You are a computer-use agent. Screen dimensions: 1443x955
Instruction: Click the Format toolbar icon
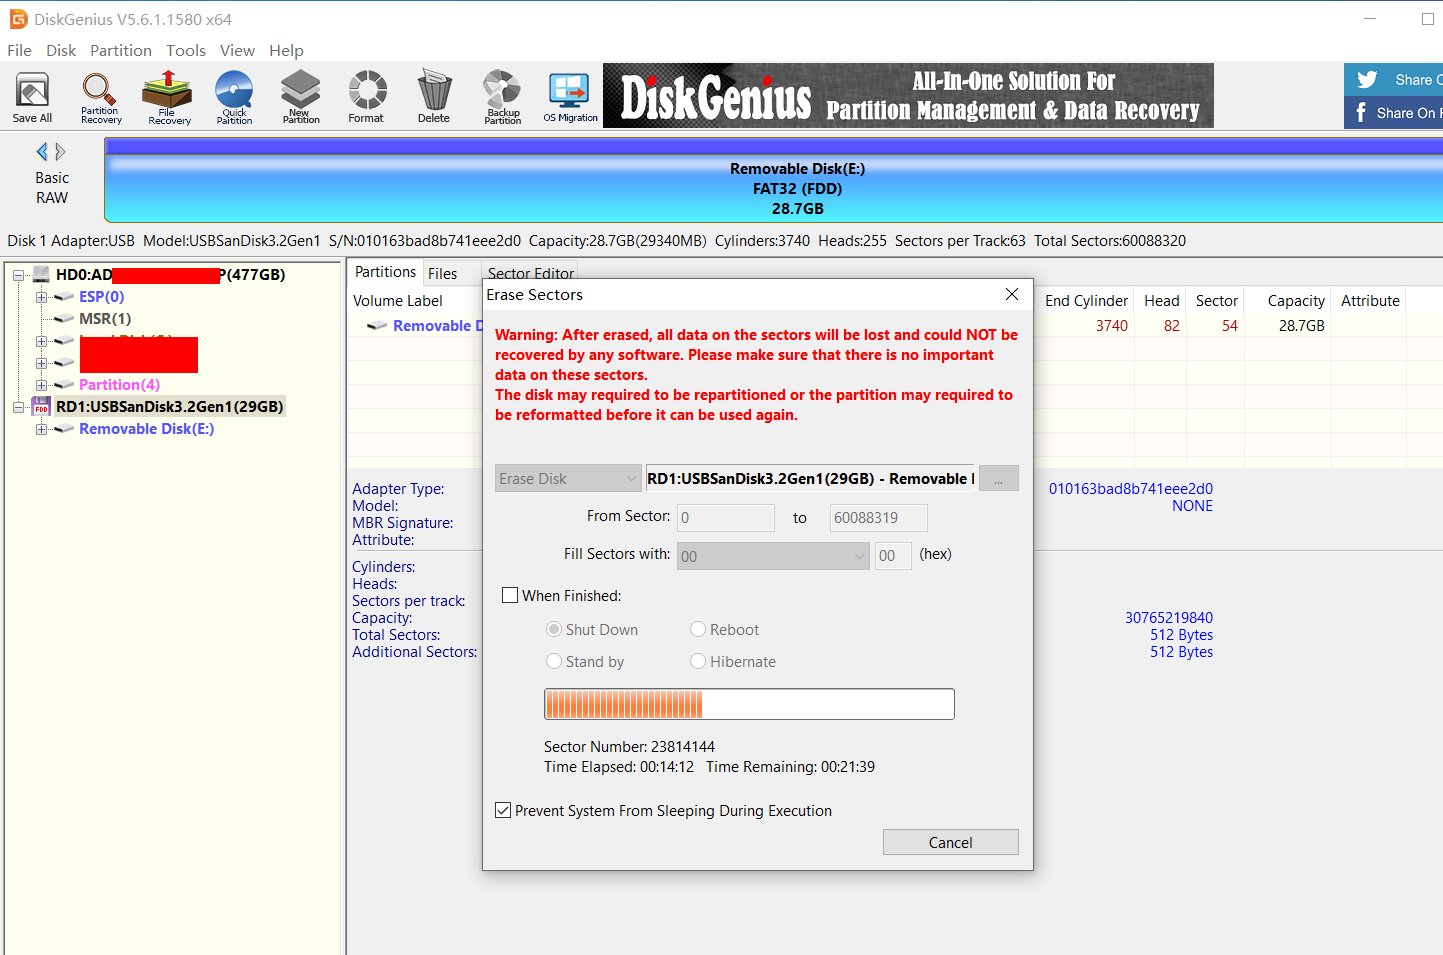tap(367, 97)
